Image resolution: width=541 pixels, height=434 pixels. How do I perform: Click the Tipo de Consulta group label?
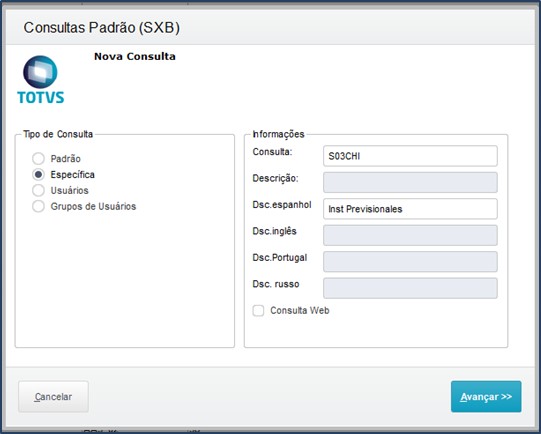click(58, 134)
